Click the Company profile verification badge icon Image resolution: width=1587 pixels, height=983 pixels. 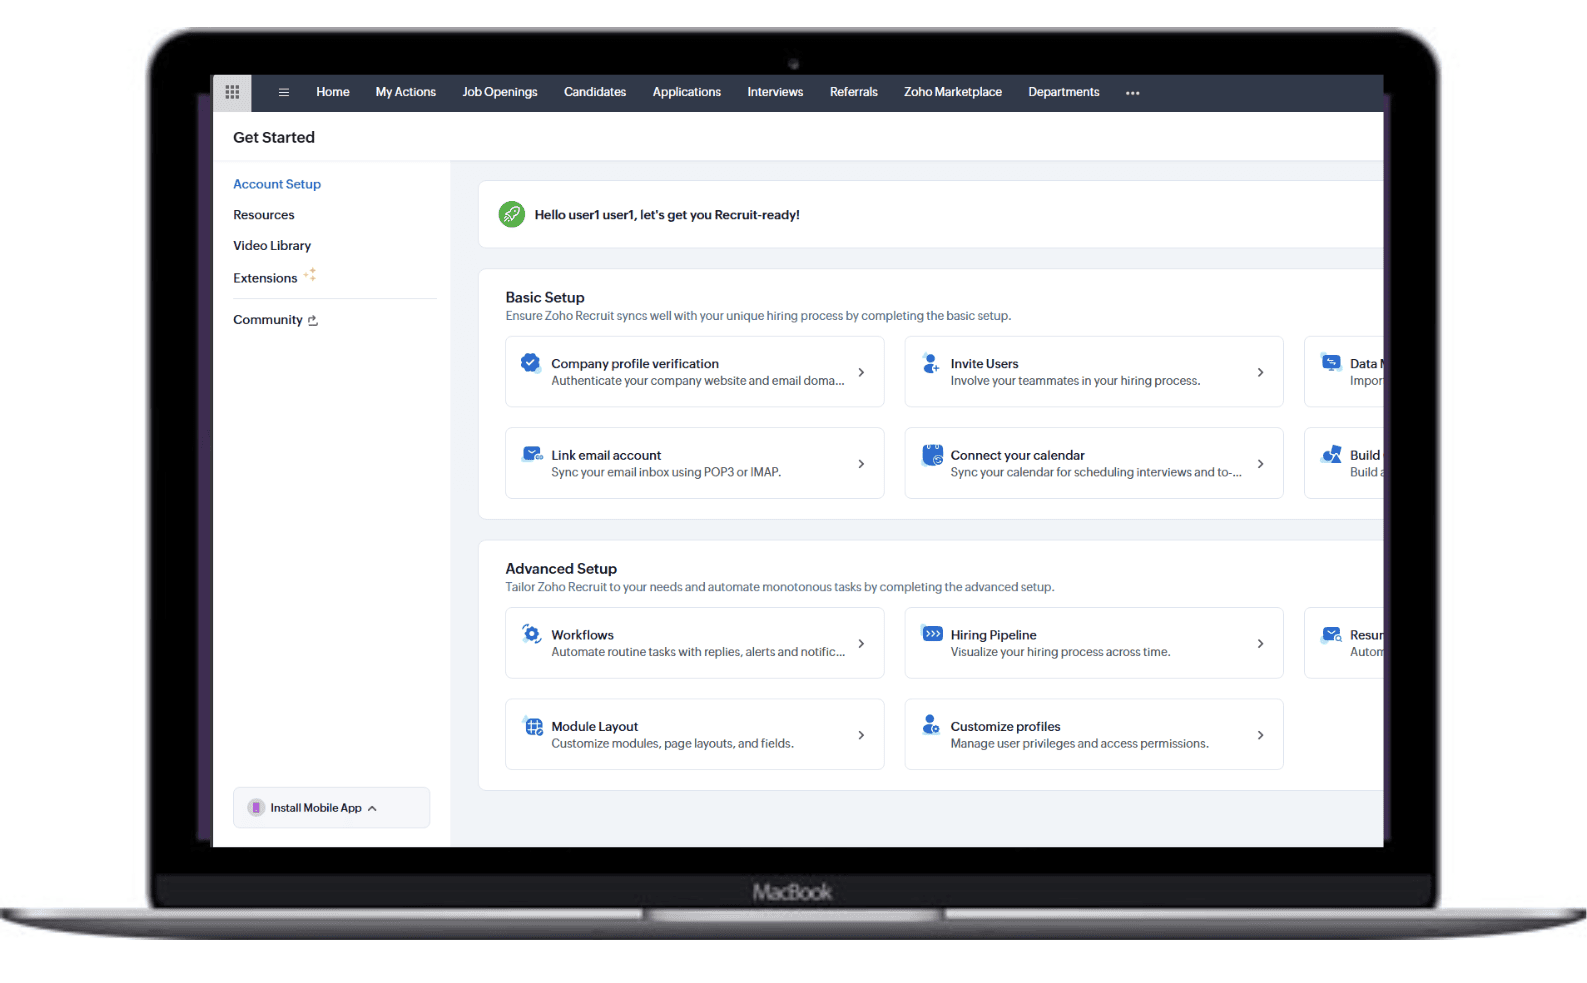tap(531, 363)
